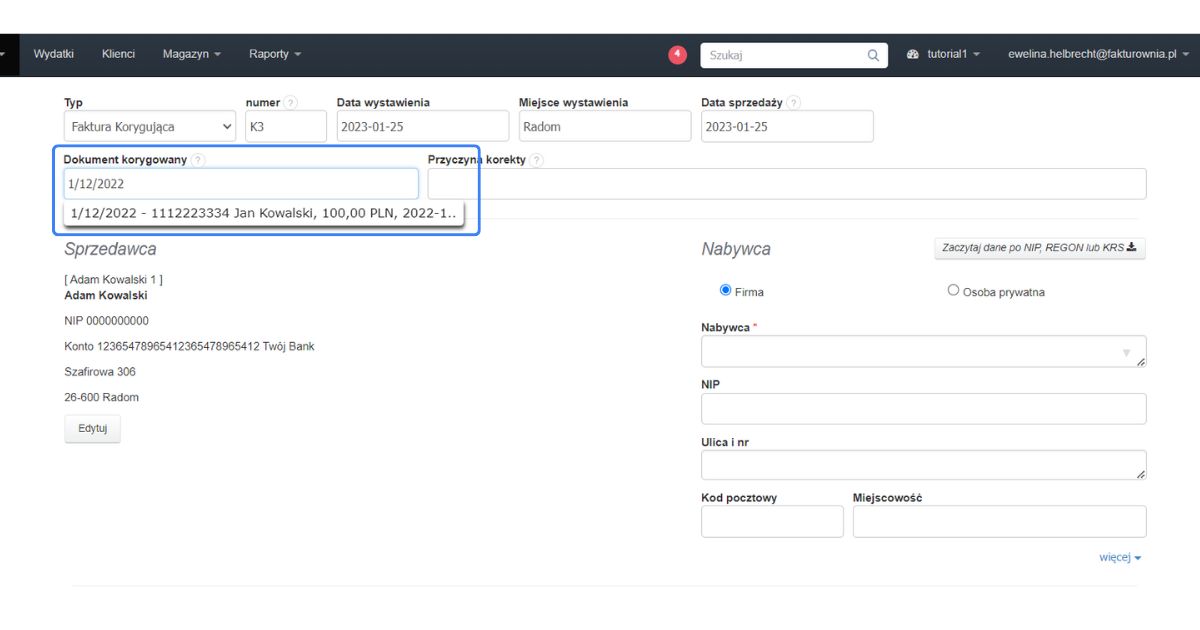The width and height of the screenshot is (1200, 630).
Task: Click the seller text 26-600 Radom
Action: pos(101,397)
